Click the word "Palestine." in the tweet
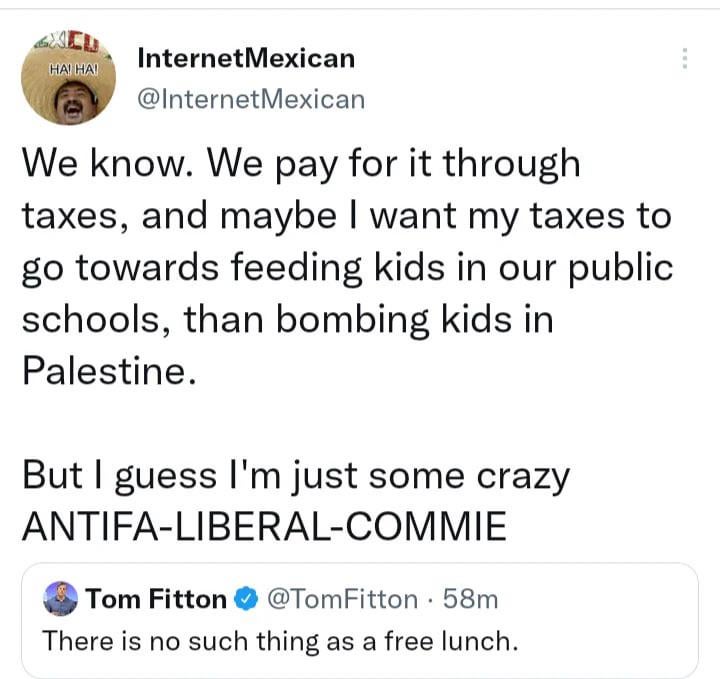The height and width of the screenshot is (679, 720). click(x=104, y=371)
